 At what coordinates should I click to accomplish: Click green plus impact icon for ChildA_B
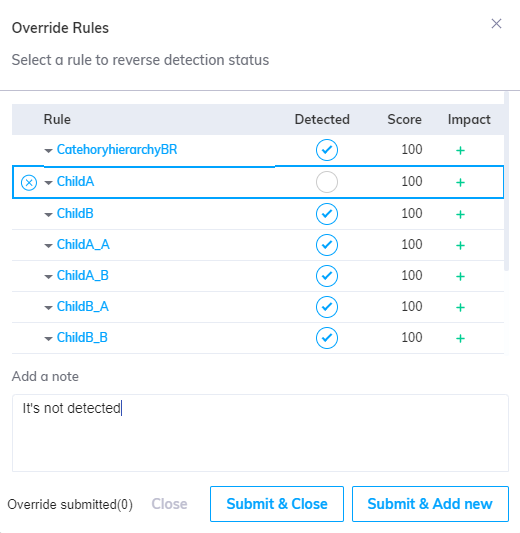[x=460, y=276]
